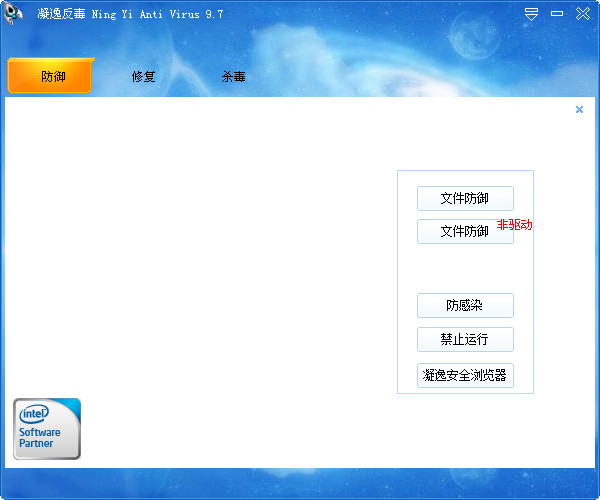Open the title bar dropdown menu icon
The image size is (600, 500).
[x=531, y=14]
